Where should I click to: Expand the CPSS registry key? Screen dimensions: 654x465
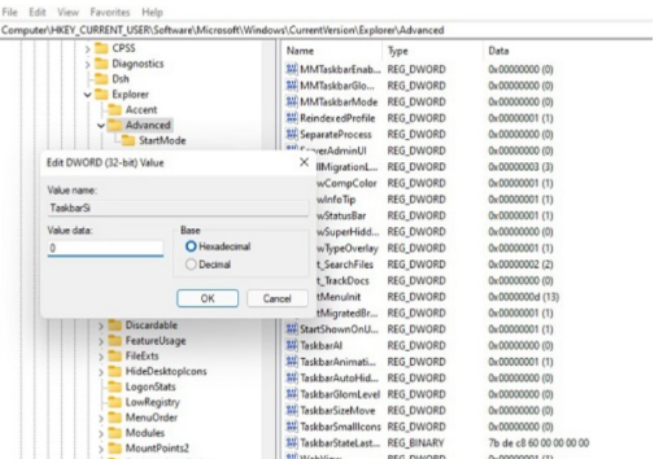(x=88, y=48)
